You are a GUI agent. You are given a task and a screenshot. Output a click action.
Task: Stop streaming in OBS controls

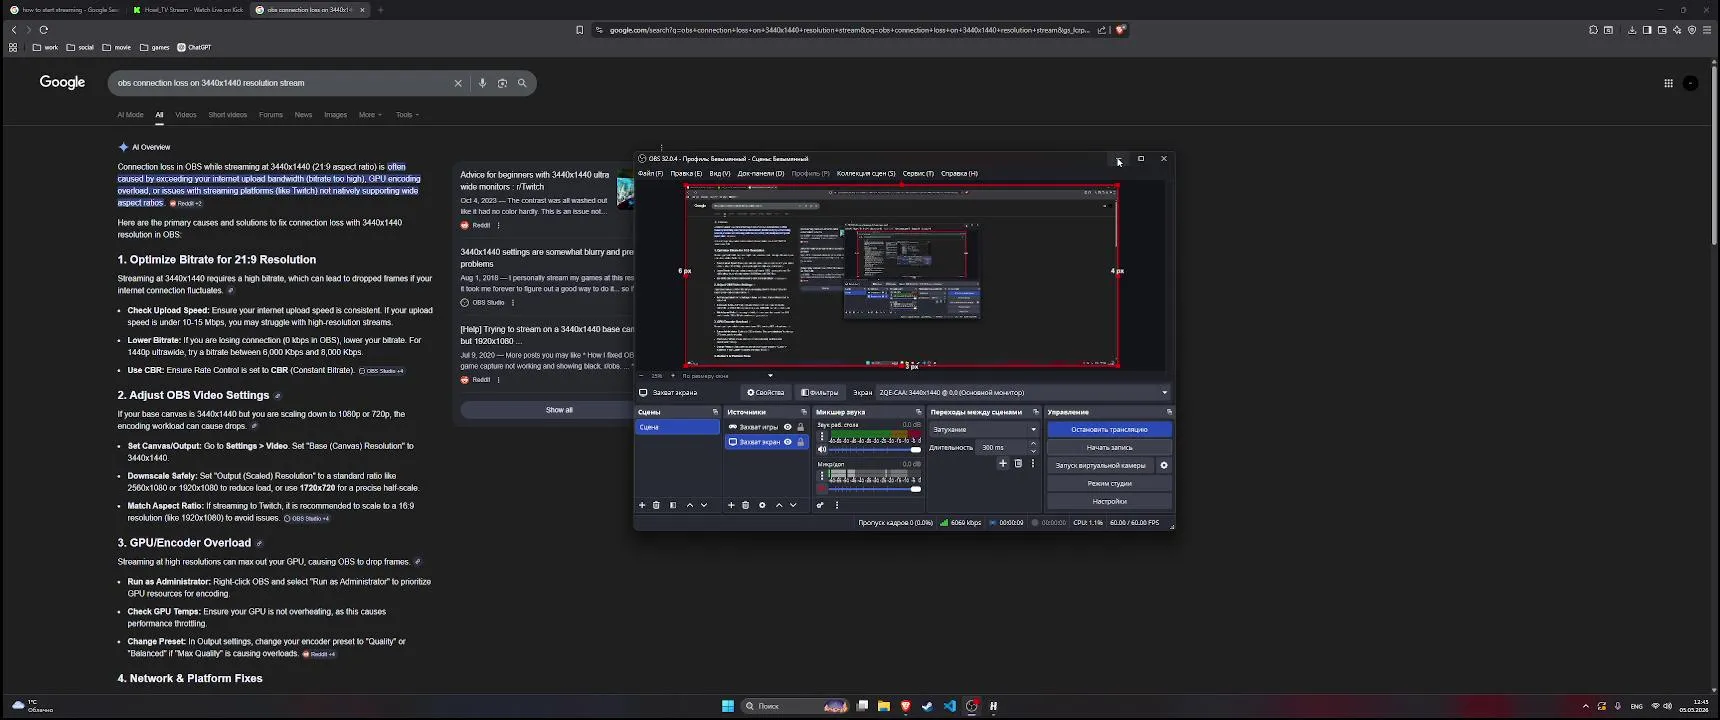1109,429
